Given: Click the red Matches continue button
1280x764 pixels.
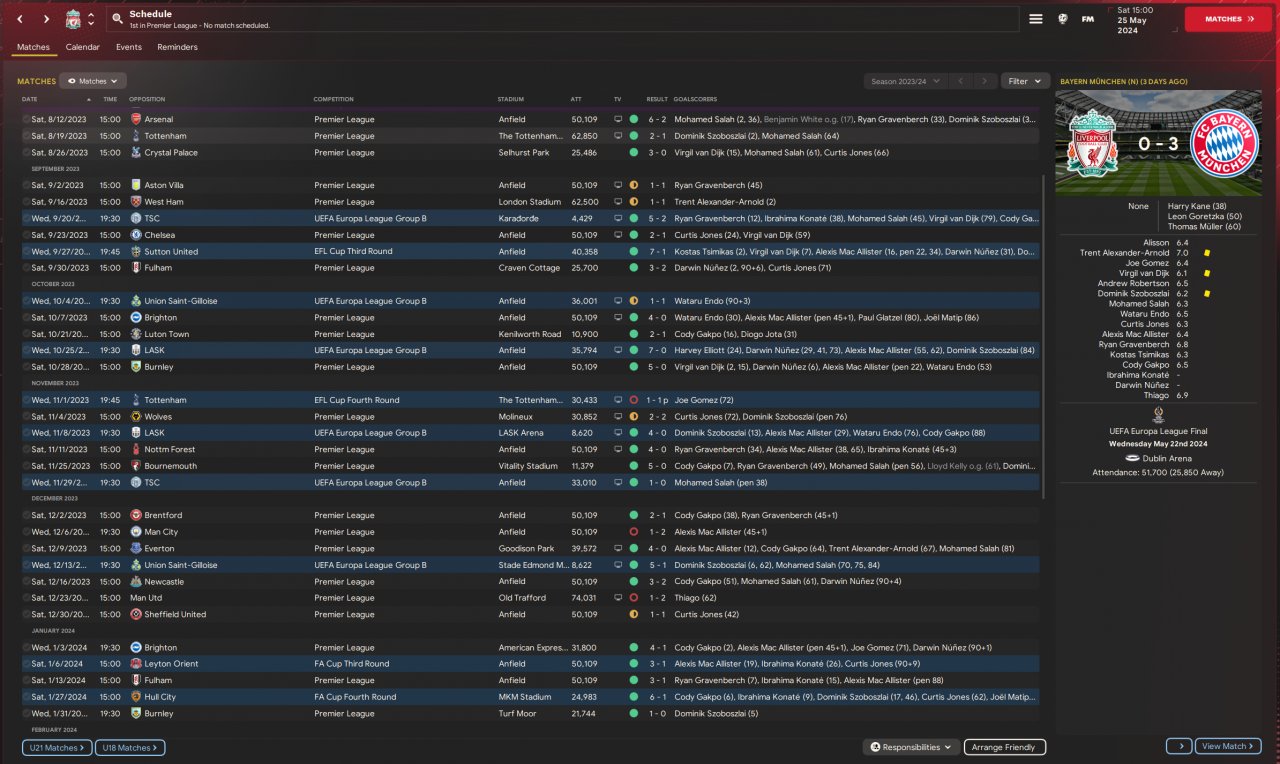Looking at the screenshot, I should coord(1228,19).
